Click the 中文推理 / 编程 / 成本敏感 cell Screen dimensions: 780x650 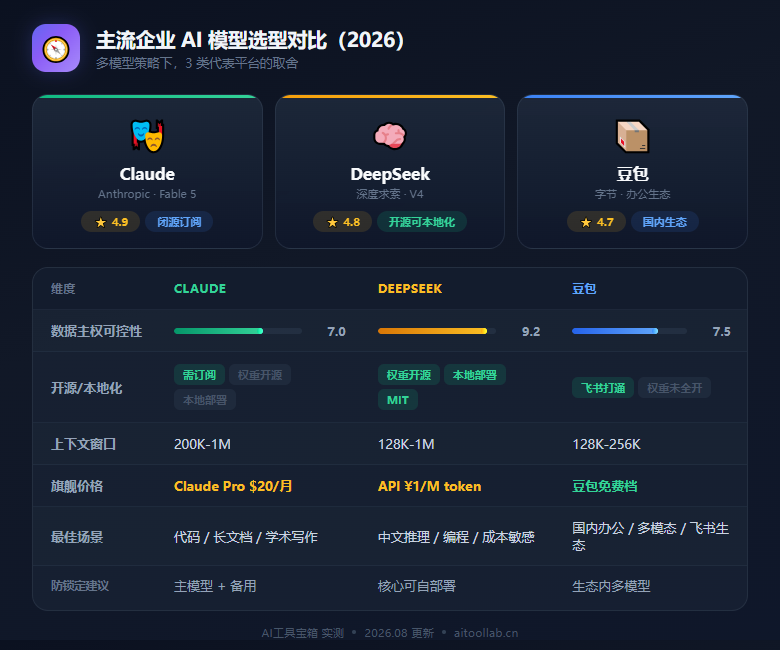point(456,537)
